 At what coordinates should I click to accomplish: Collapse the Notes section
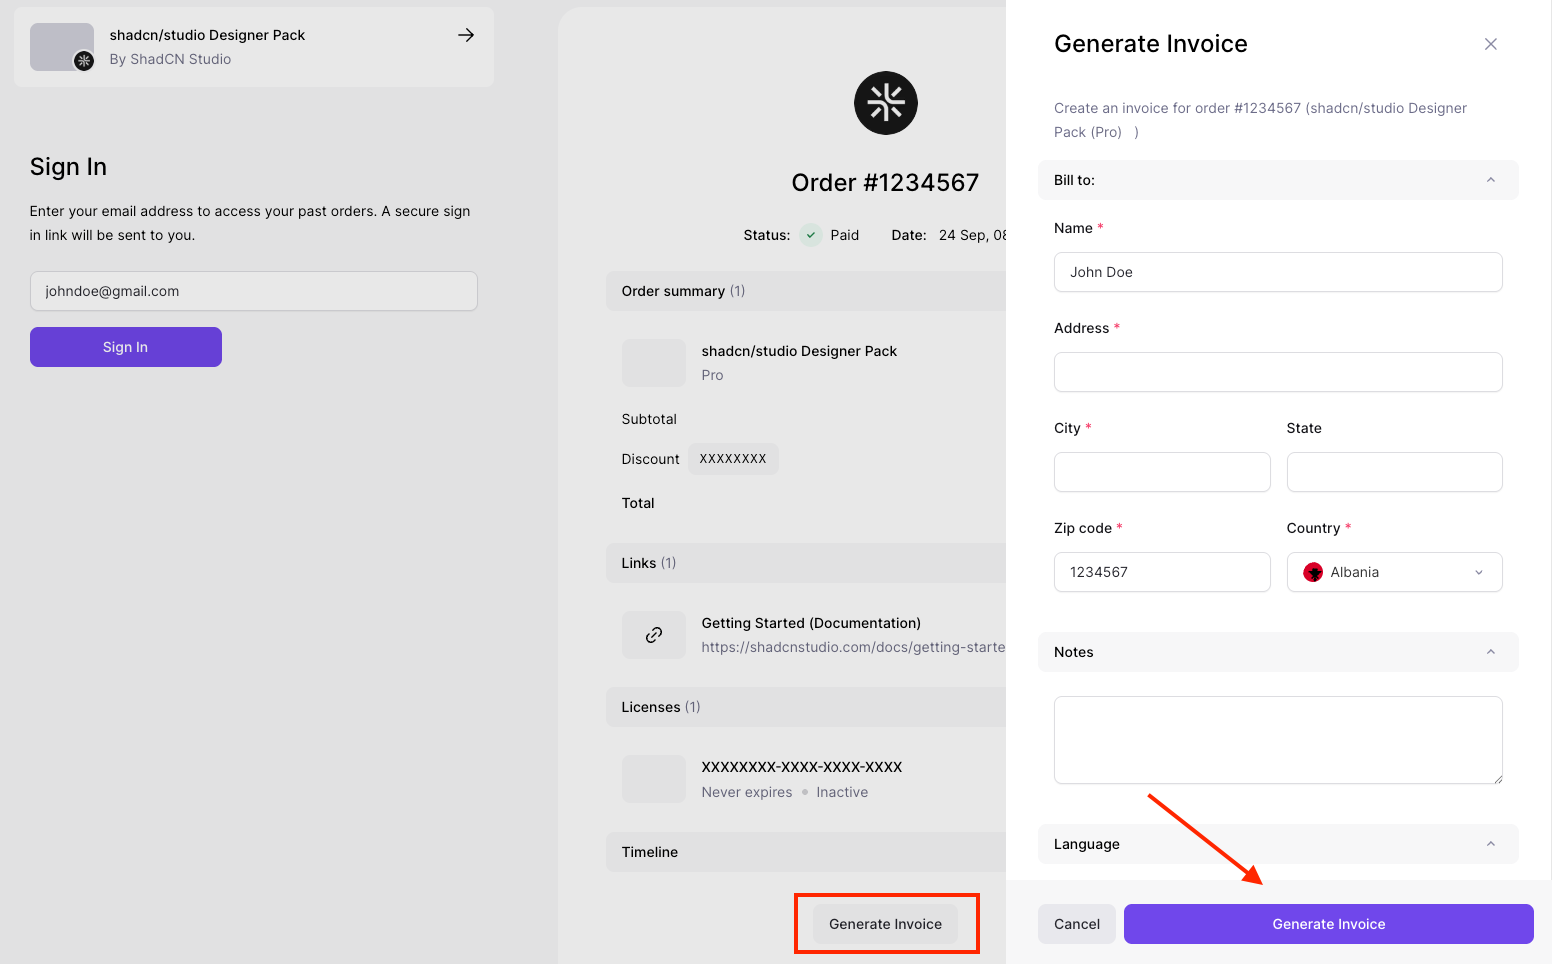[1490, 652]
